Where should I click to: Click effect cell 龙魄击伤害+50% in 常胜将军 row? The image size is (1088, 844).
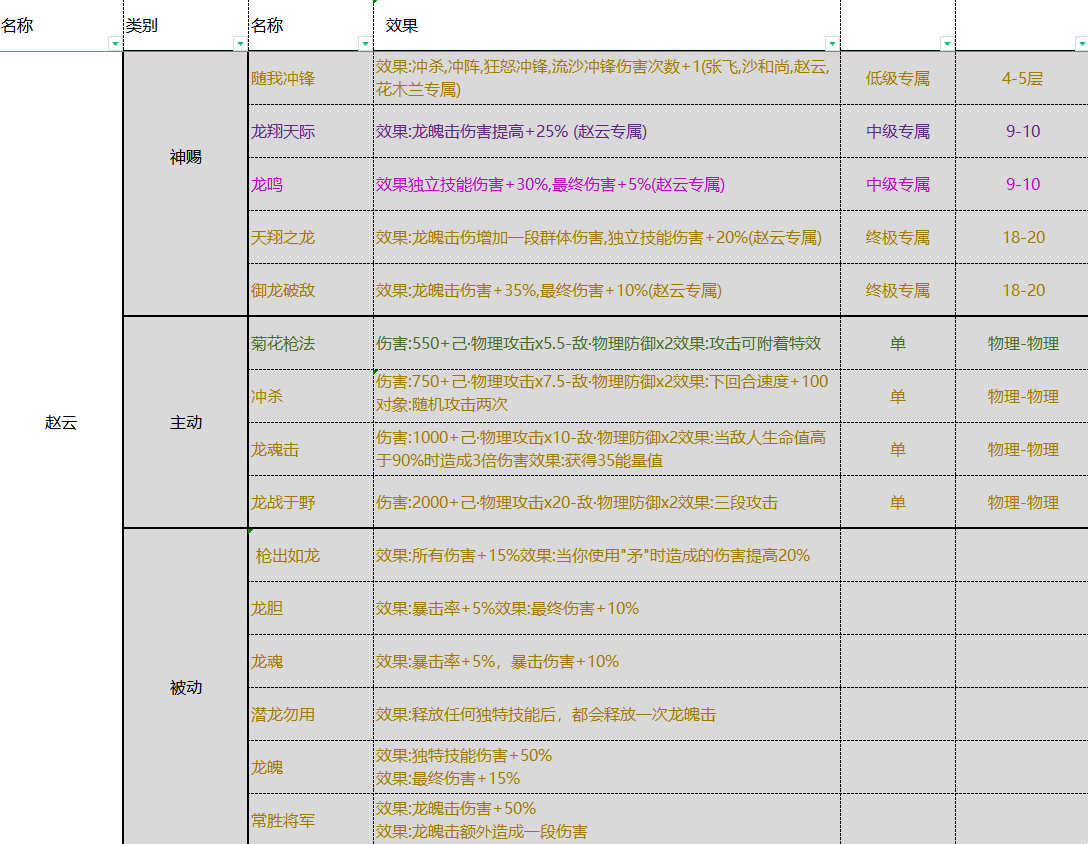coord(606,820)
